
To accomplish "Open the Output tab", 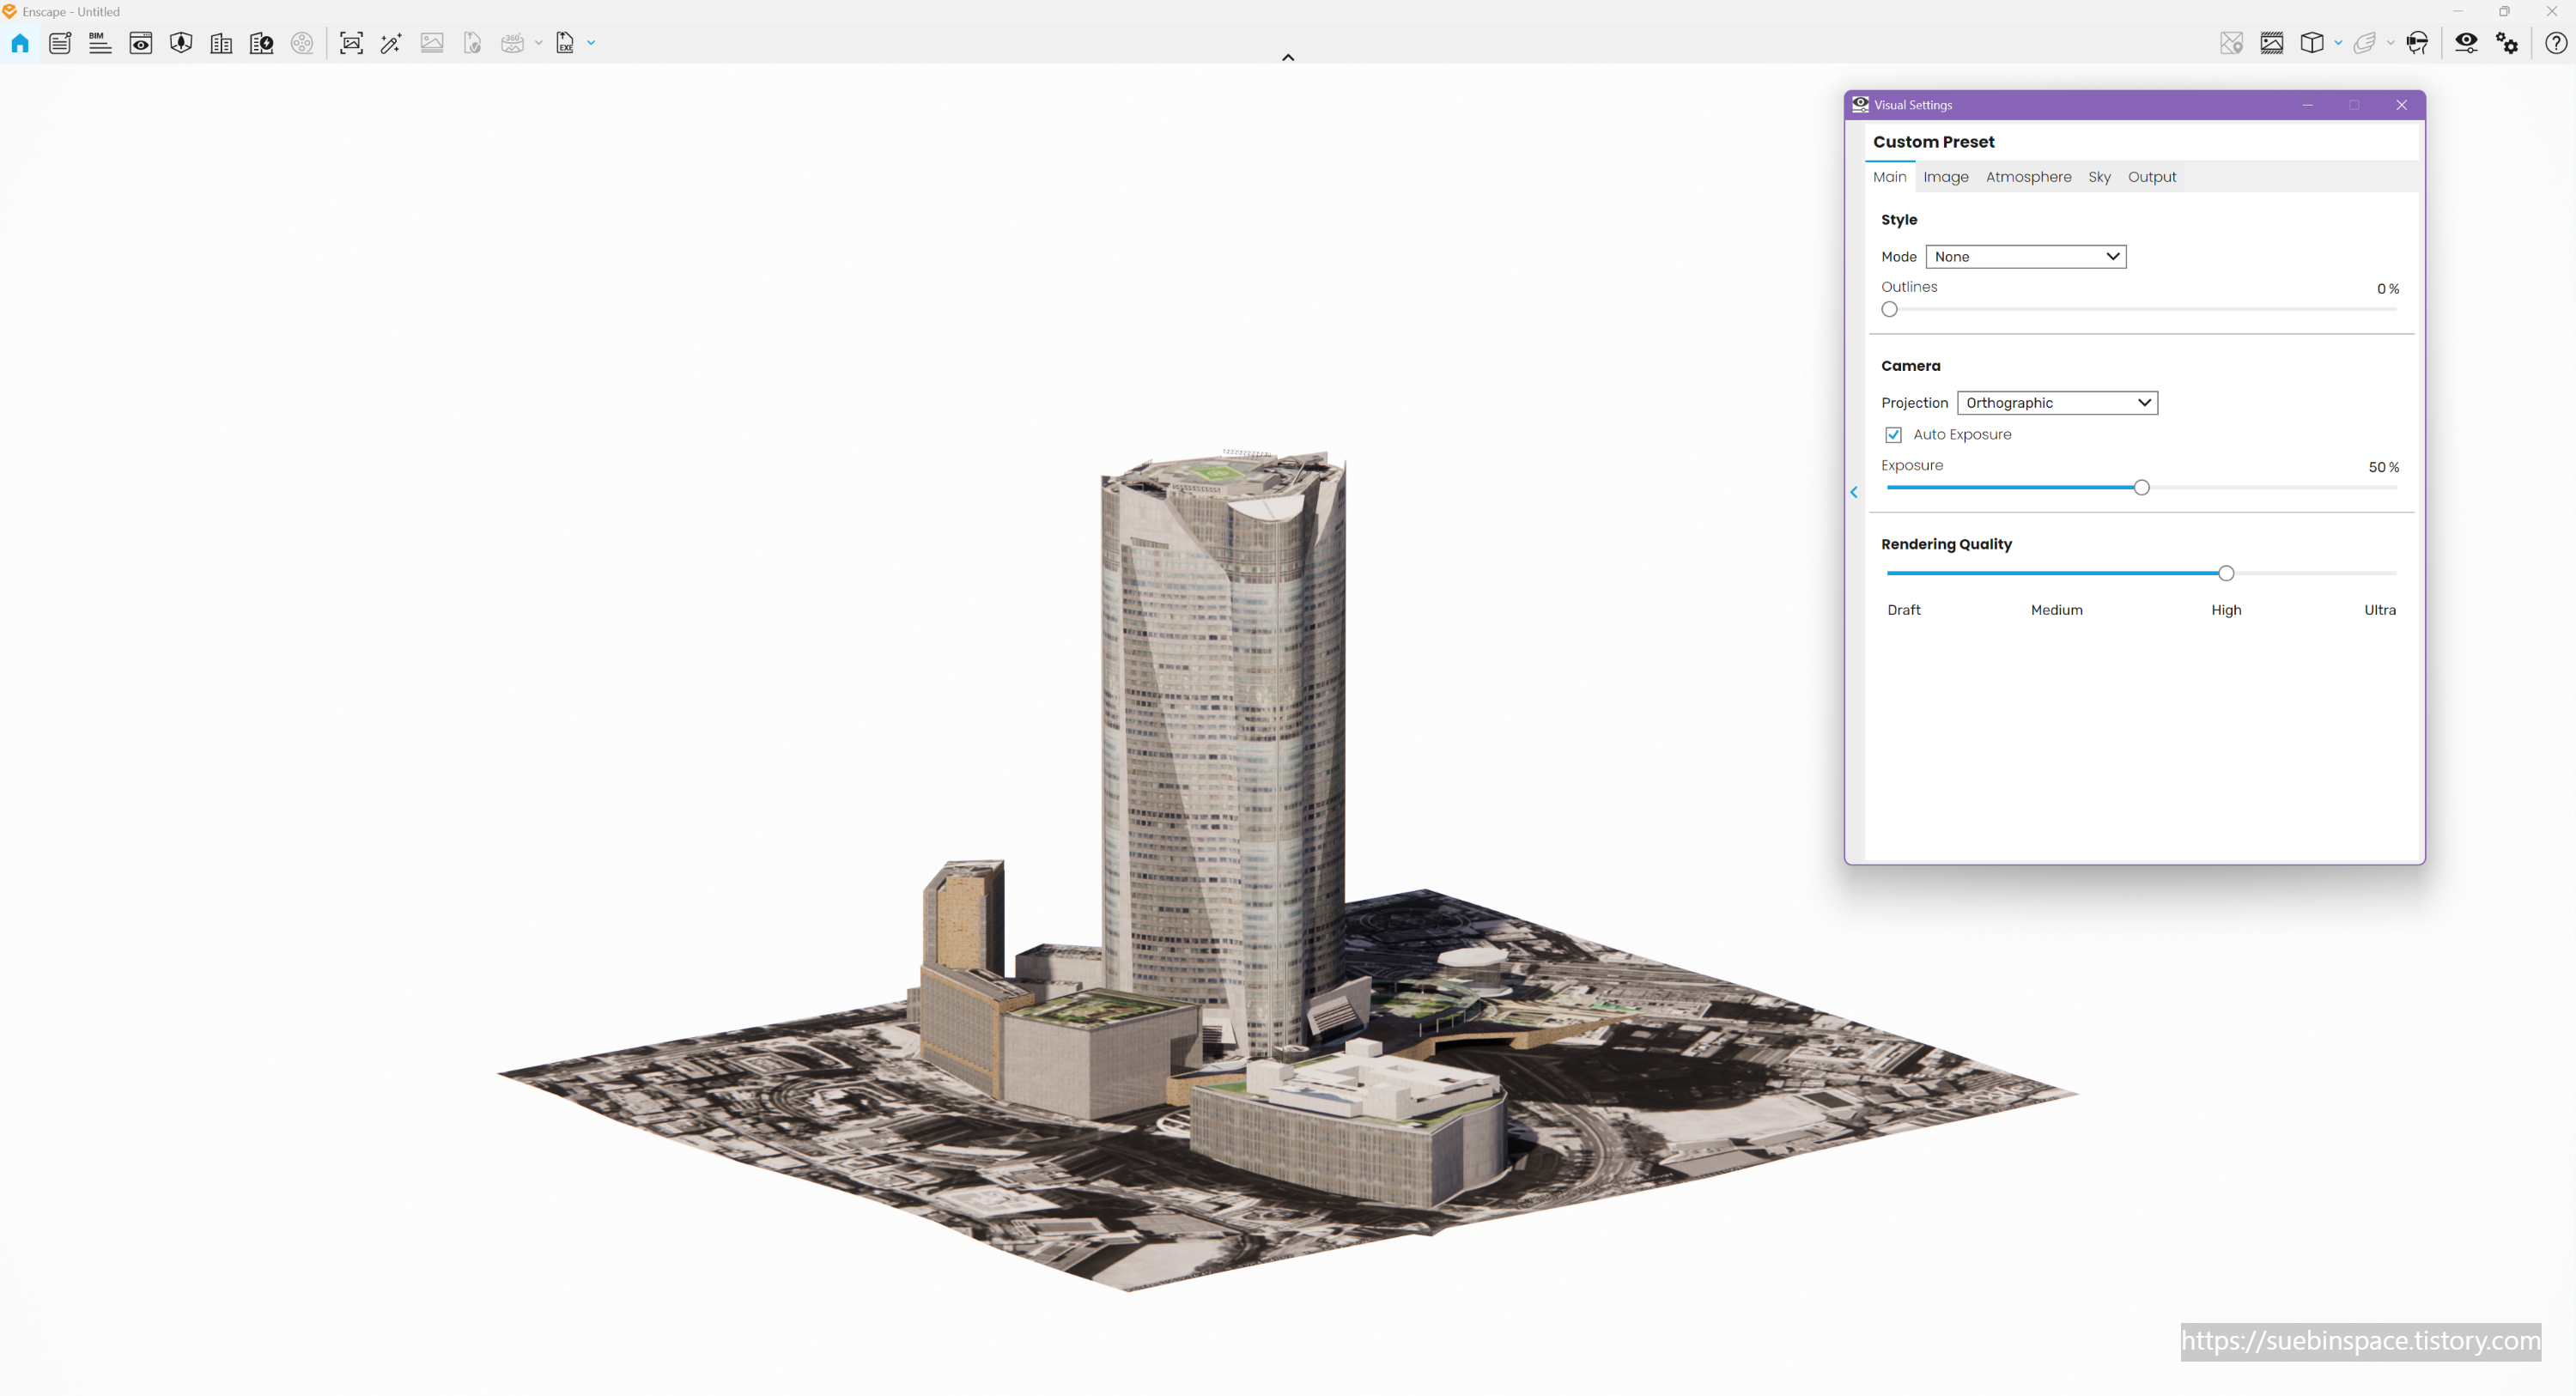I will point(2151,177).
